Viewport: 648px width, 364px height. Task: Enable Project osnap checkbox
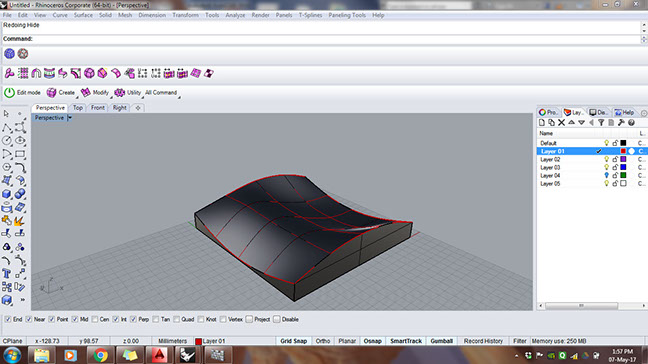click(x=249, y=319)
